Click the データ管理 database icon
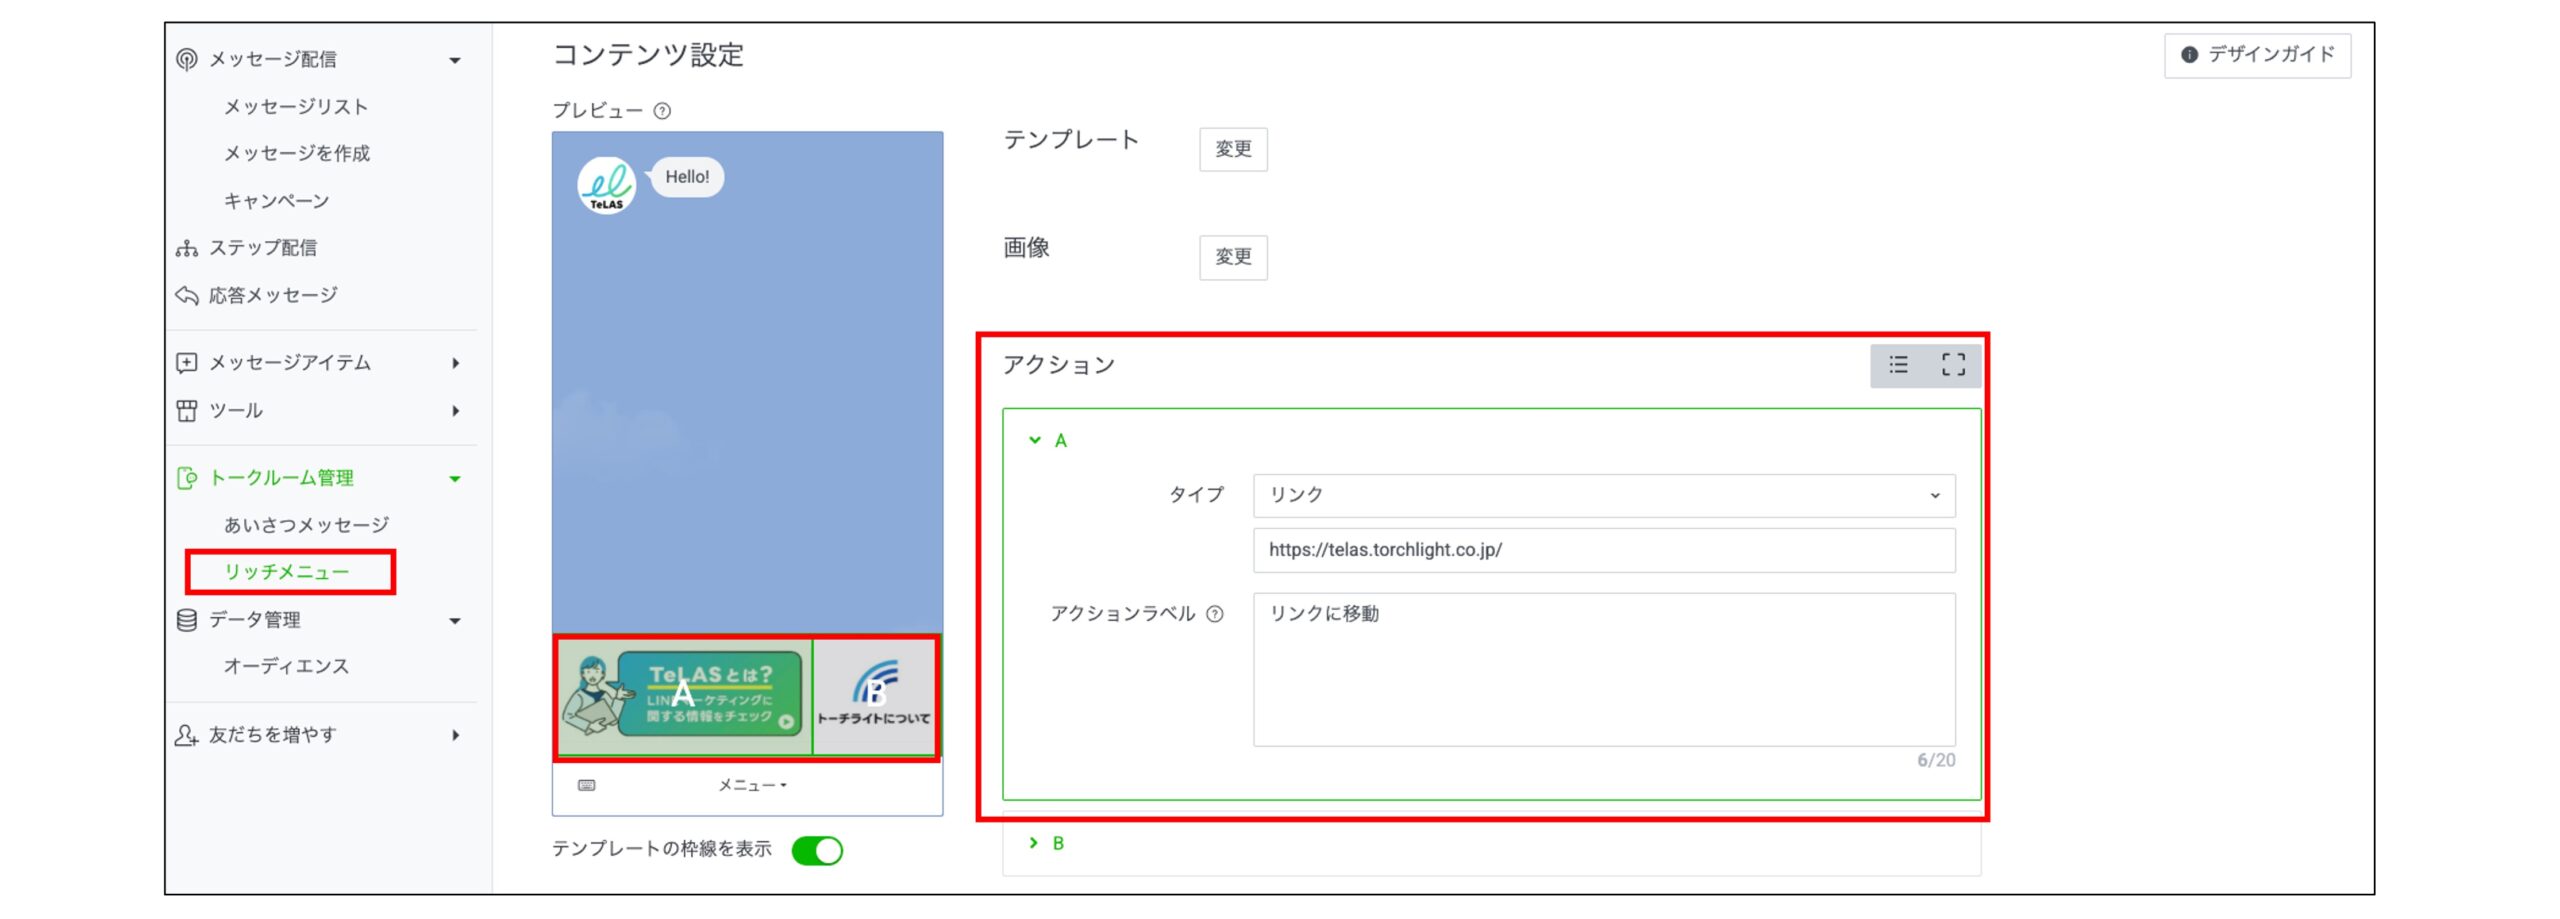Viewport: 2560px width, 919px height. [x=185, y=620]
